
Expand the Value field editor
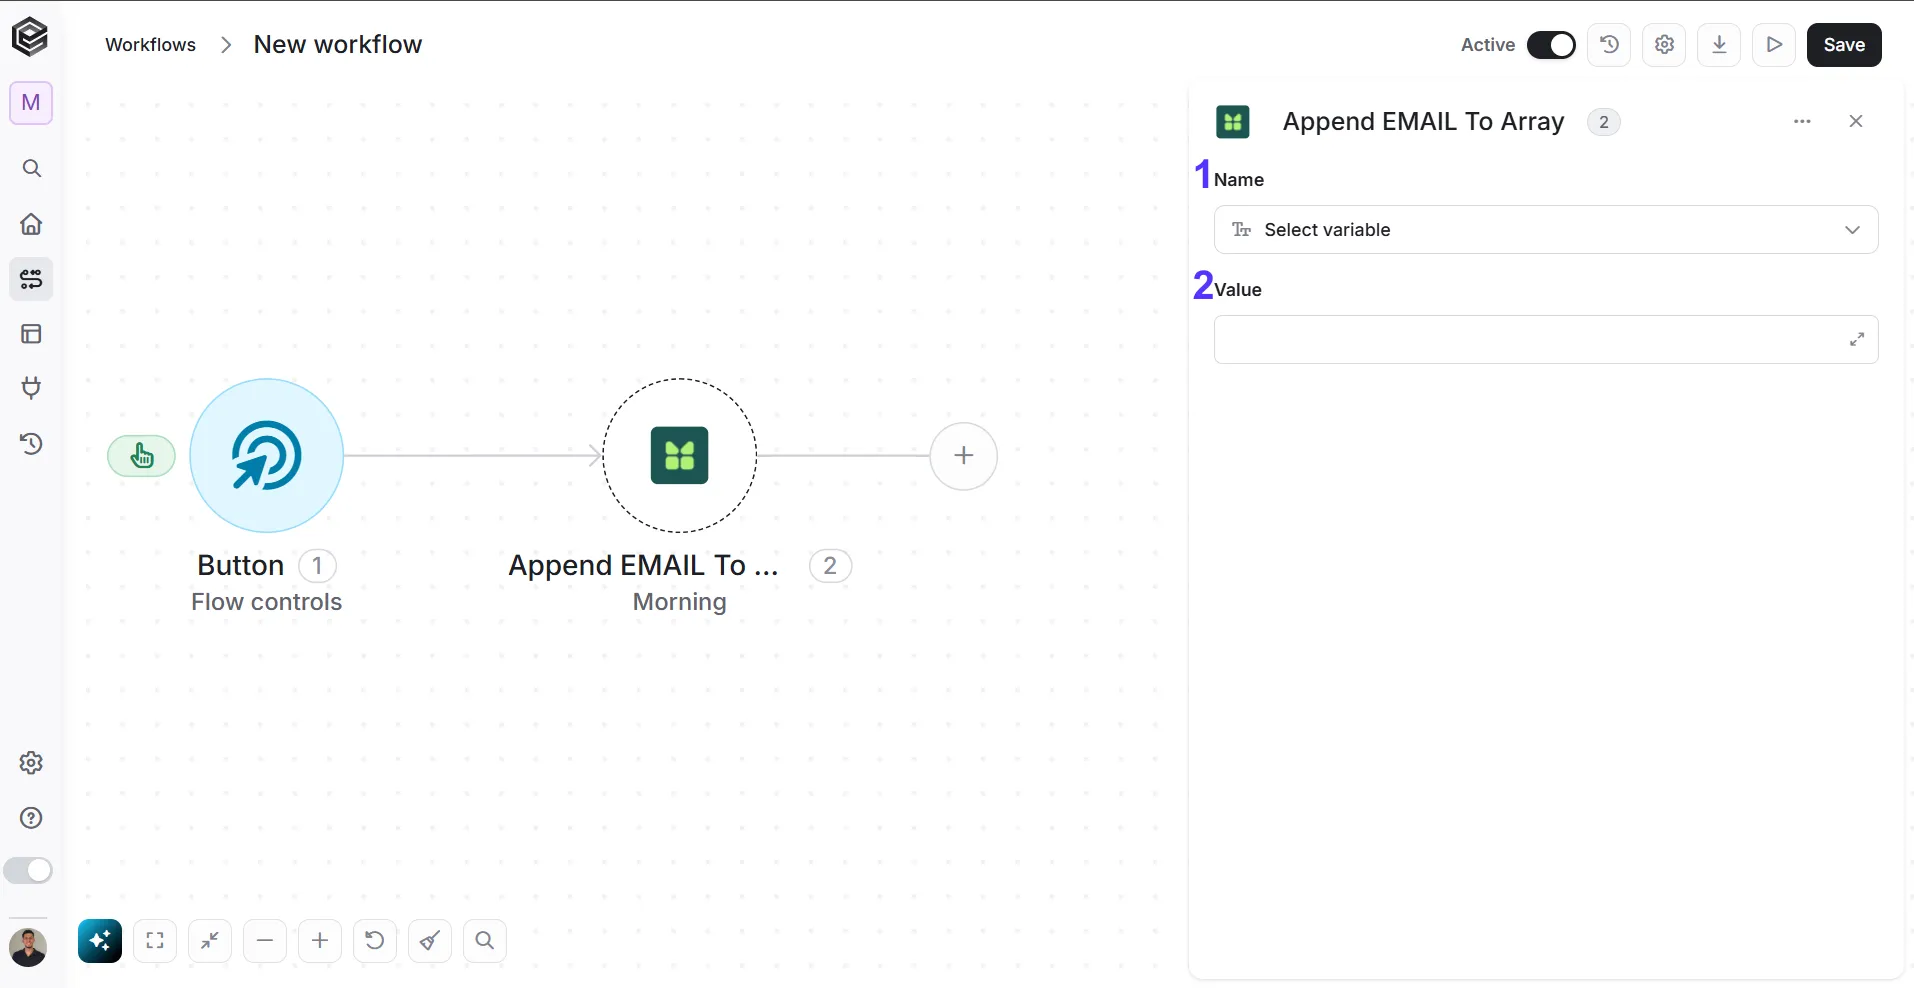click(1856, 340)
